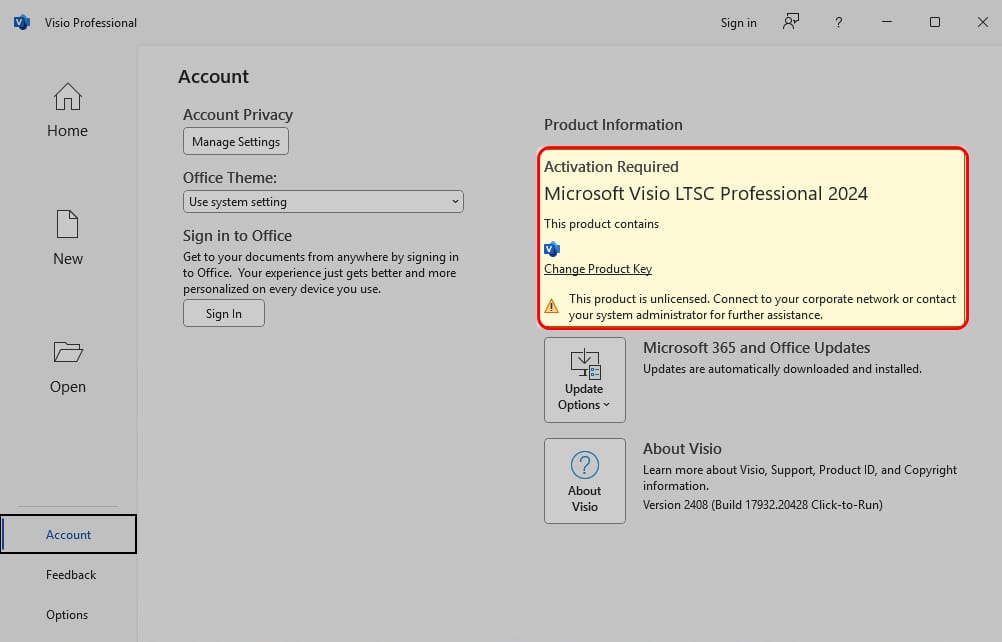This screenshot has width=1002, height=642.
Task: Click the About Visio heading text
Action: point(682,448)
